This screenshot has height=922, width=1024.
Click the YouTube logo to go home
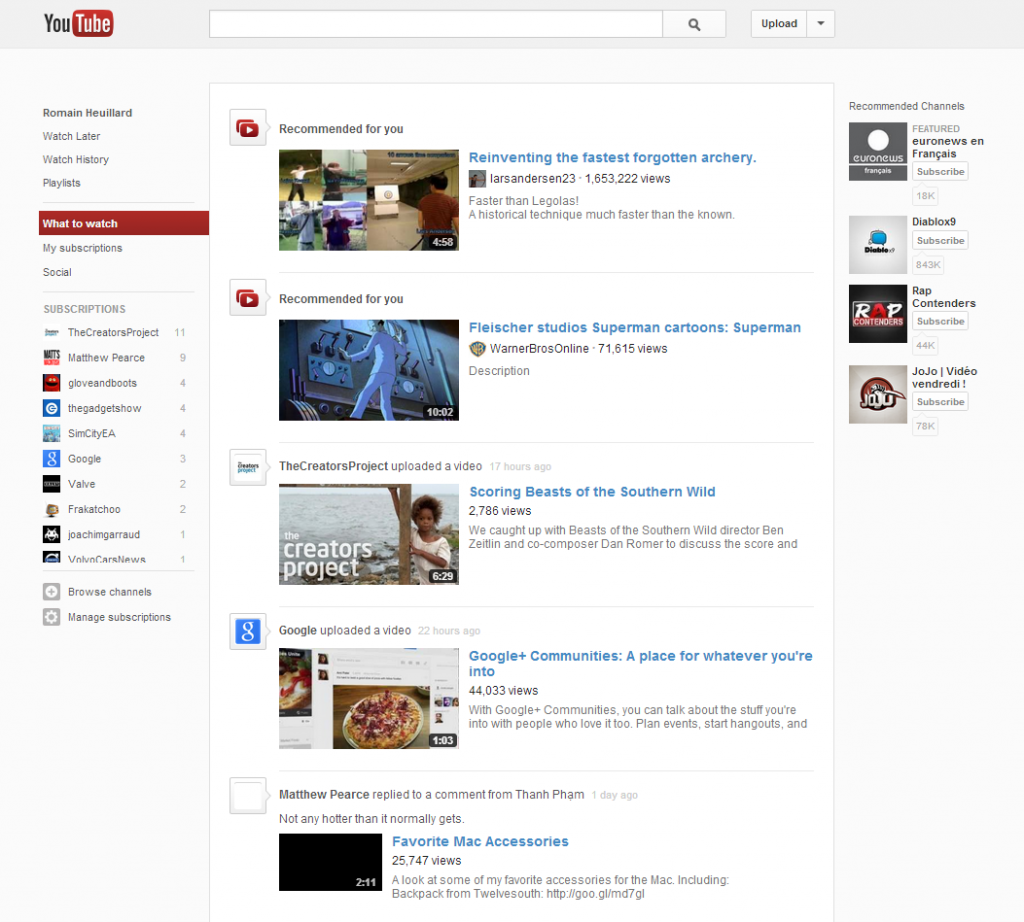78,22
